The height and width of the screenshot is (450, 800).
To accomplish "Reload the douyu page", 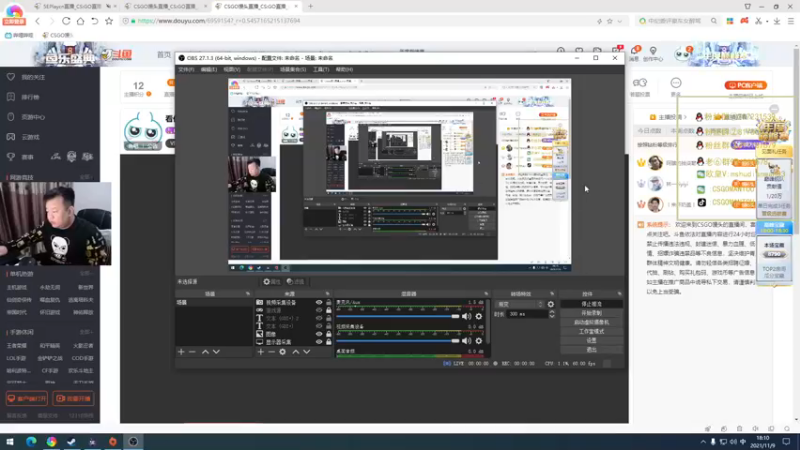I will [x=66, y=21].
